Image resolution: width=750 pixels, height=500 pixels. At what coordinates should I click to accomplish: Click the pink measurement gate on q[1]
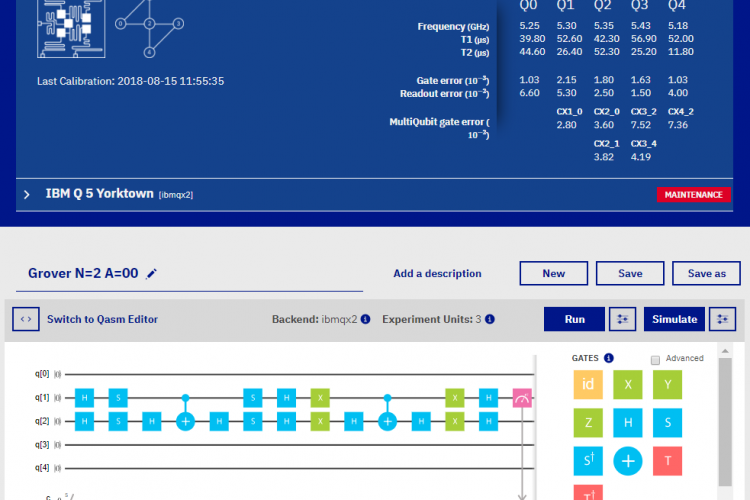(522, 398)
